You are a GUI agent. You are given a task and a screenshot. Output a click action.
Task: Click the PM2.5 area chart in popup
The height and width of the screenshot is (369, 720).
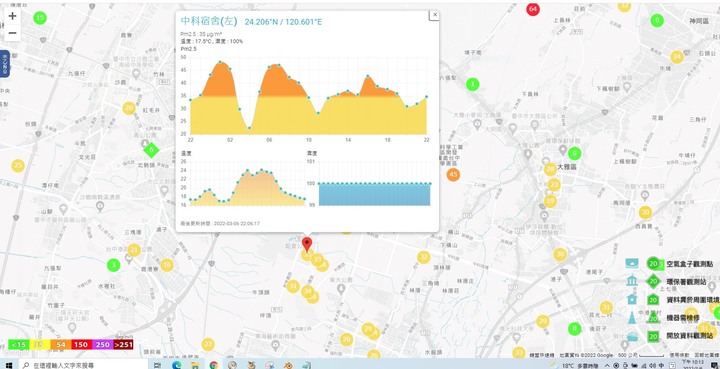point(308,95)
